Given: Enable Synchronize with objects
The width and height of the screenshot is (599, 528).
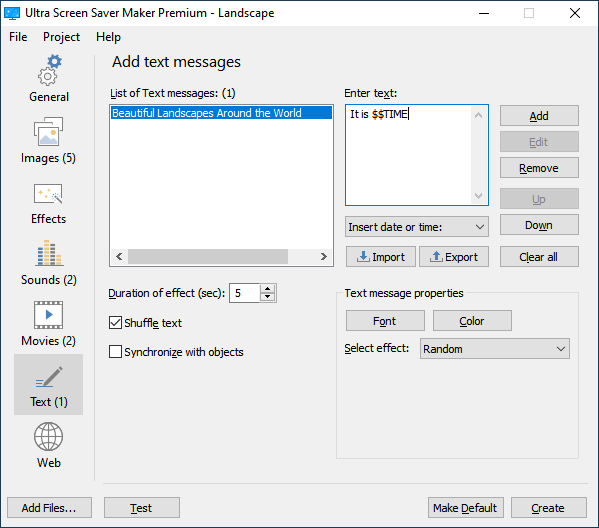Looking at the screenshot, I should pos(115,351).
